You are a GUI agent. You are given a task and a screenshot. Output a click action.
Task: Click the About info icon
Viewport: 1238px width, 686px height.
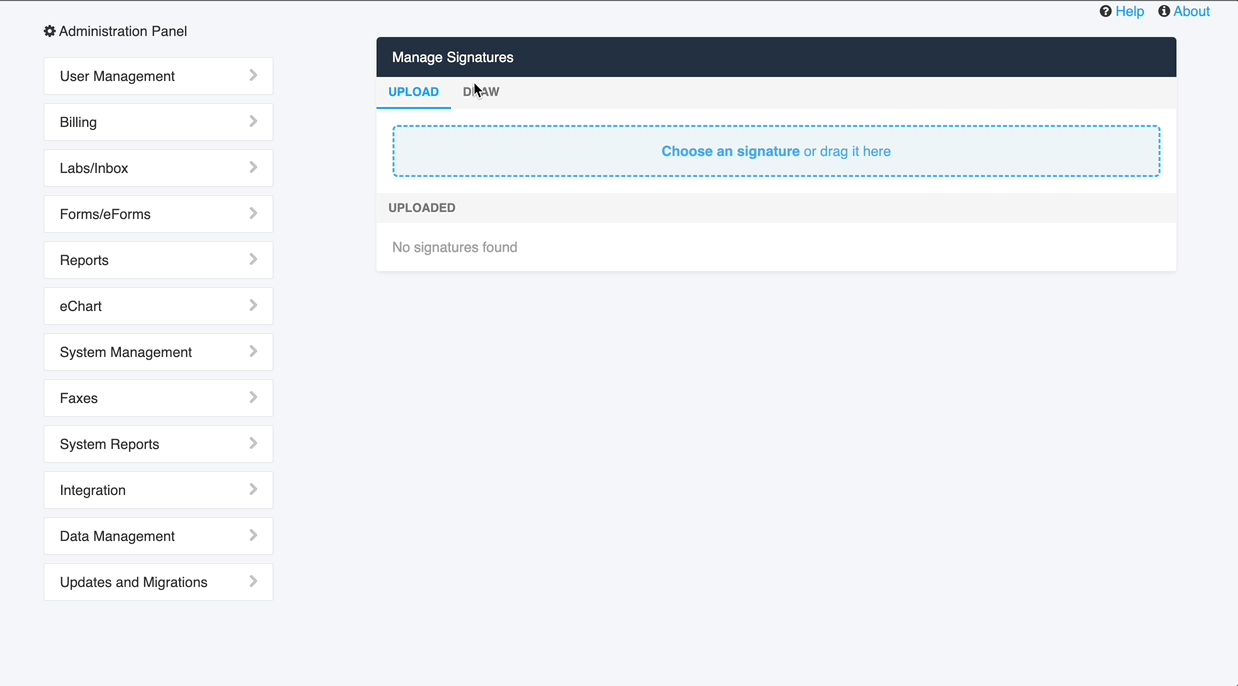(x=1164, y=11)
